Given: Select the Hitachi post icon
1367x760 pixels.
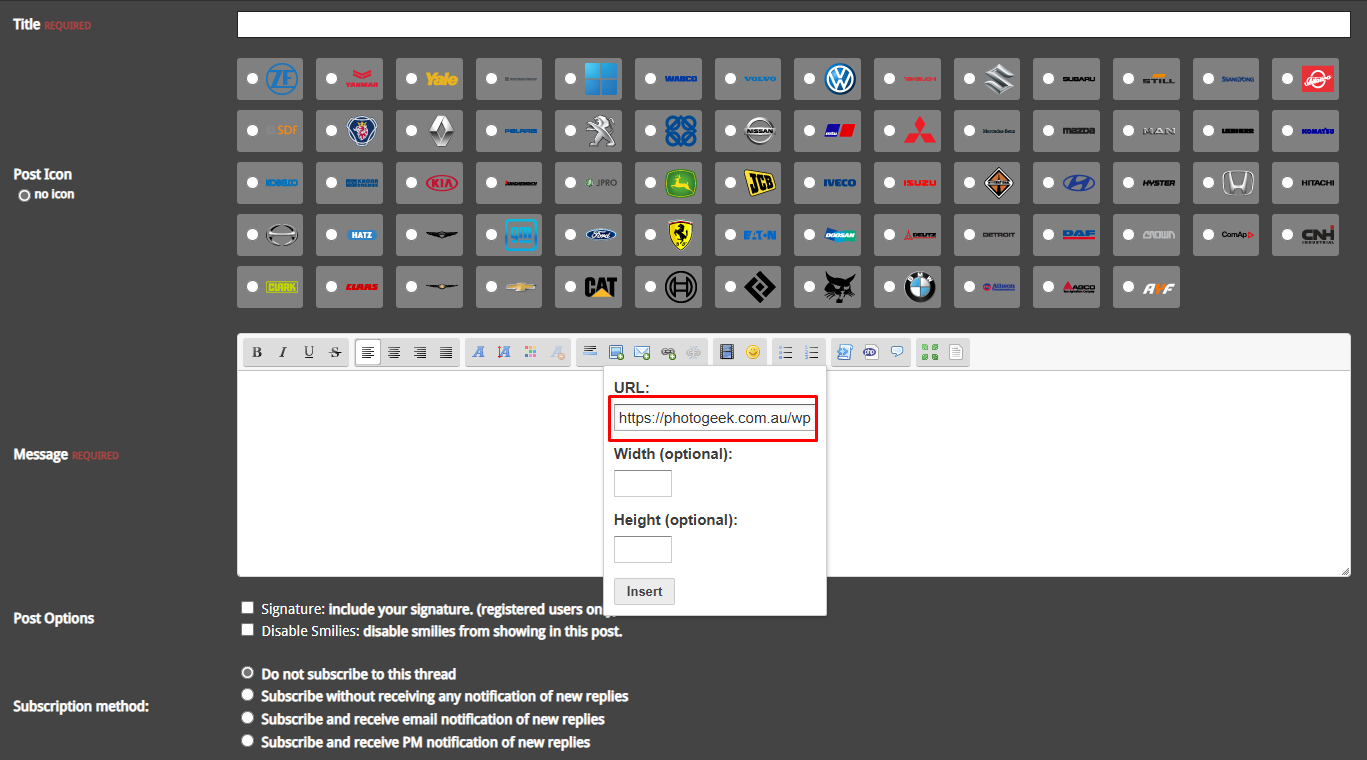Looking at the screenshot, I should [x=1288, y=183].
